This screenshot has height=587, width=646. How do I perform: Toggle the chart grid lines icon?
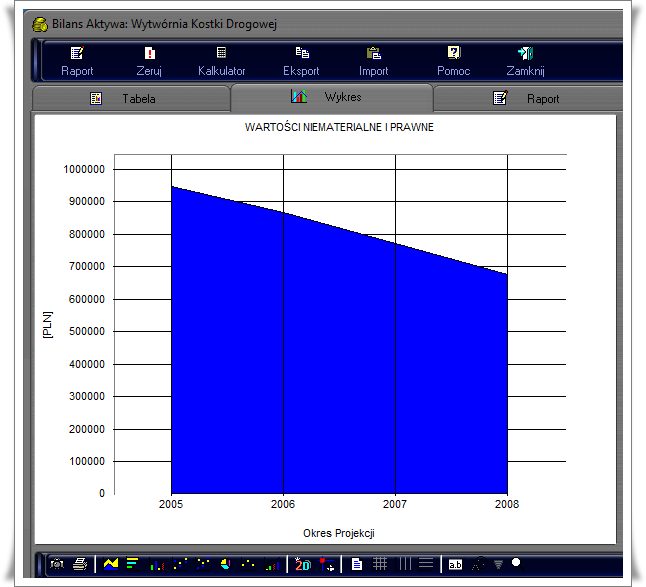pyautogui.click(x=379, y=565)
